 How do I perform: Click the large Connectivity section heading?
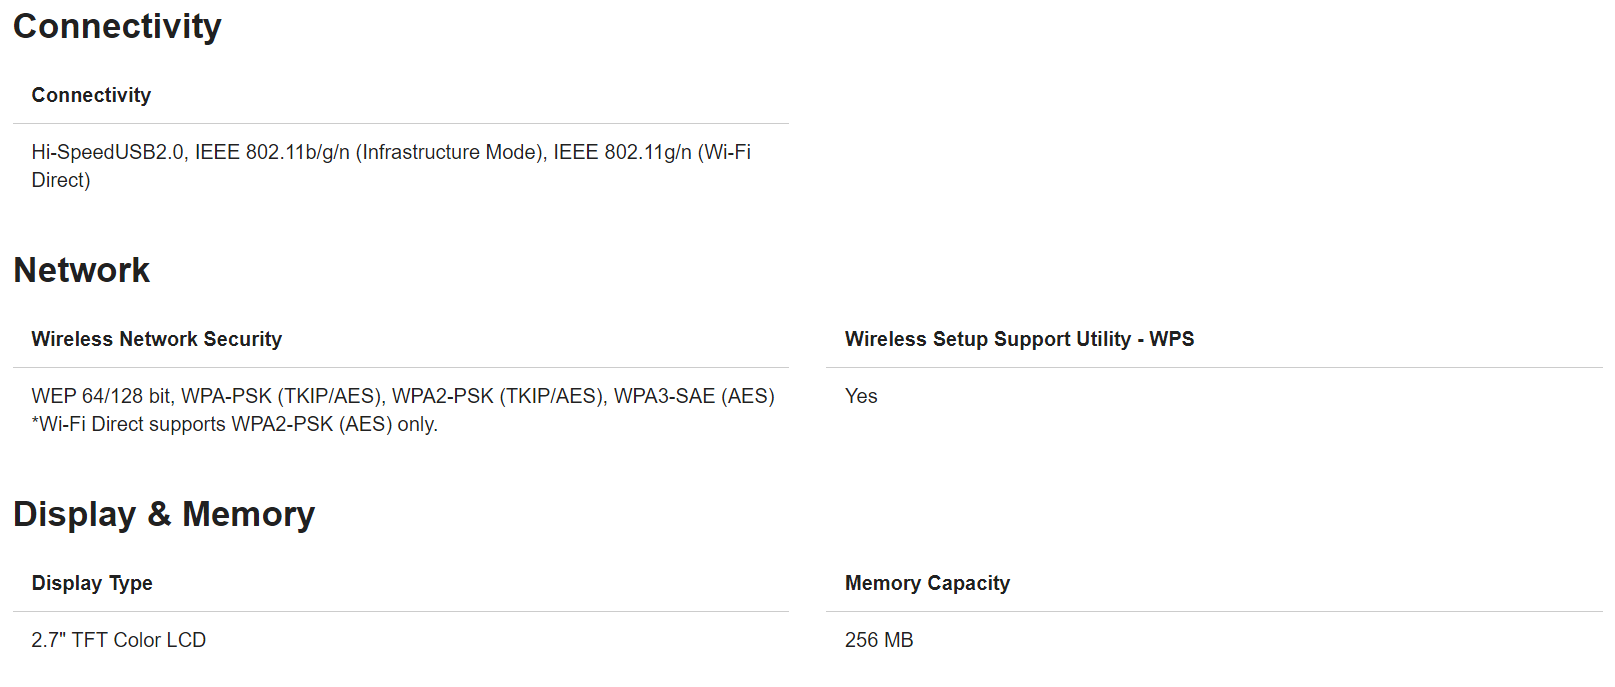click(117, 26)
